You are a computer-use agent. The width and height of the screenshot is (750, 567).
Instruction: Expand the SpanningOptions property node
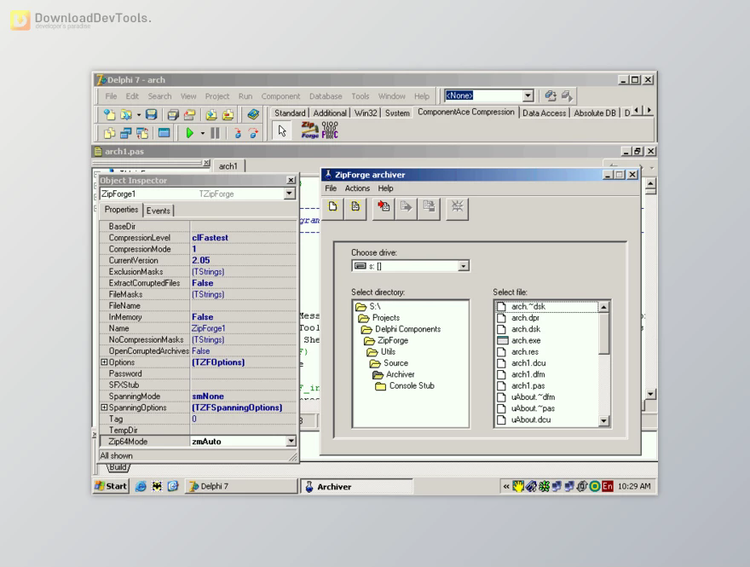(x=104, y=407)
